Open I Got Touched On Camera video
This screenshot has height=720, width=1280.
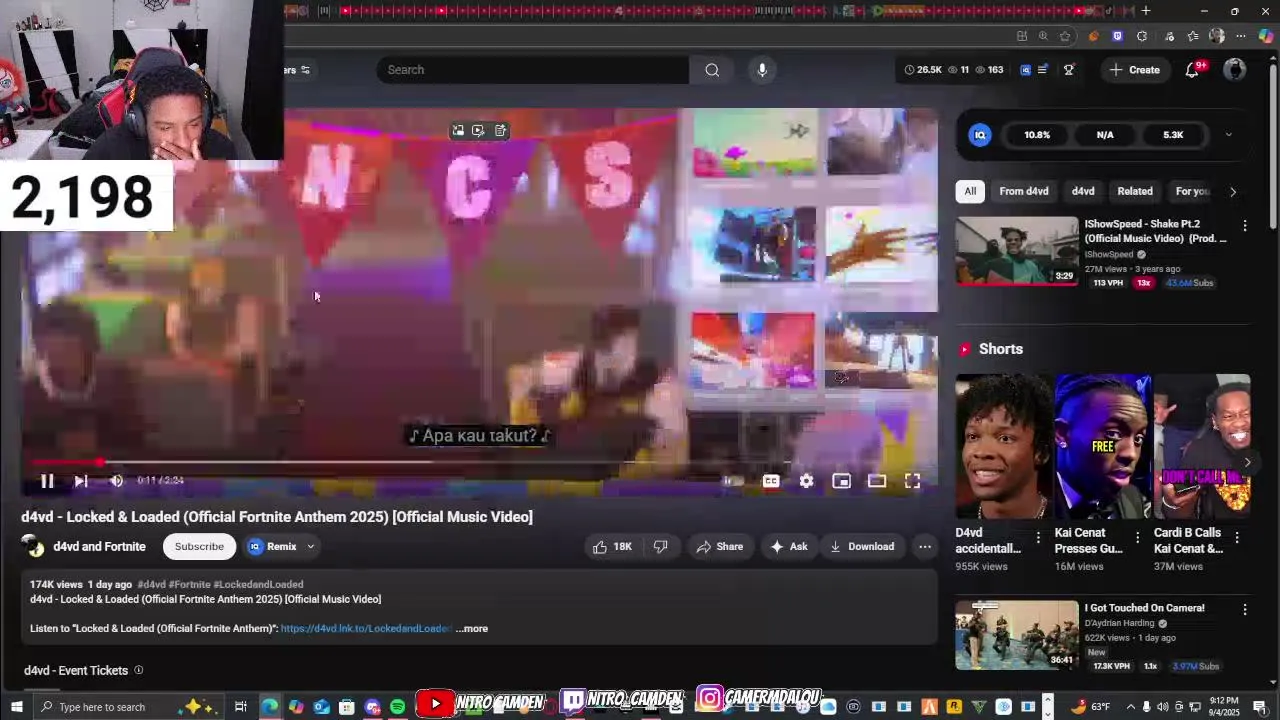[x=1017, y=635]
